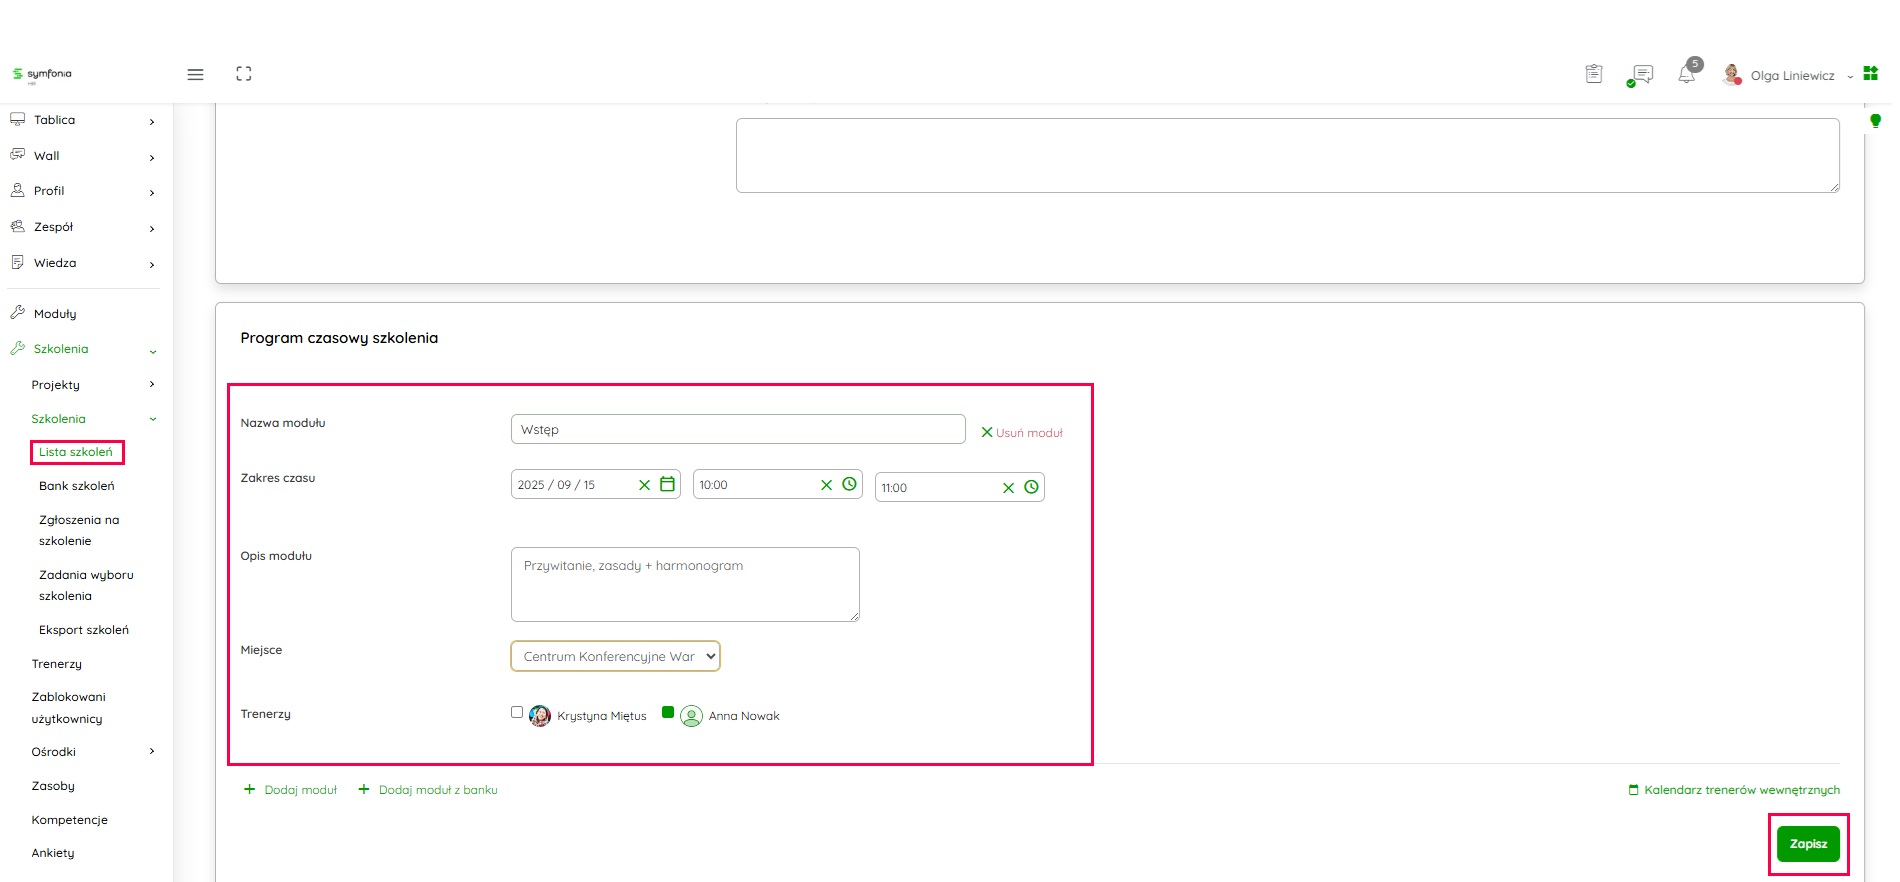The height and width of the screenshot is (882, 1900).
Task: Click the Dodaj moduł z banku link
Action: pyautogui.click(x=437, y=790)
